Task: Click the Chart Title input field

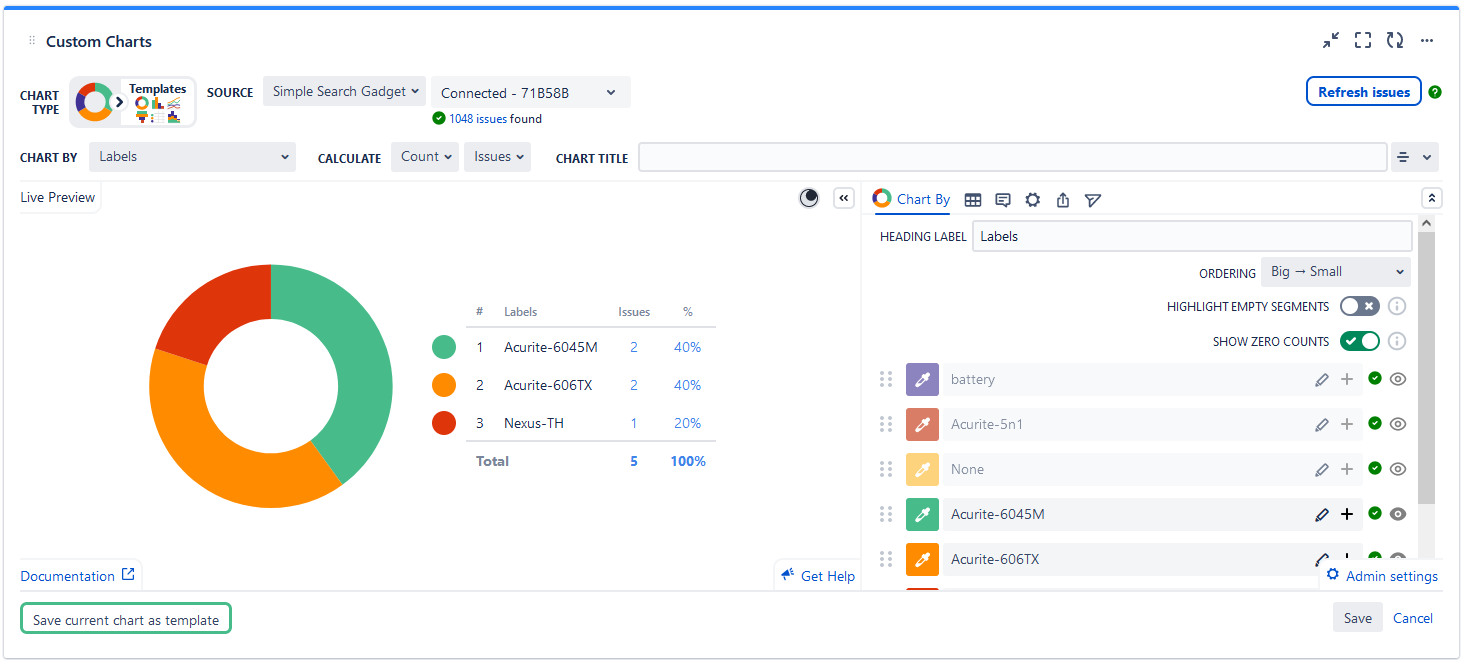Action: (x=1012, y=157)
